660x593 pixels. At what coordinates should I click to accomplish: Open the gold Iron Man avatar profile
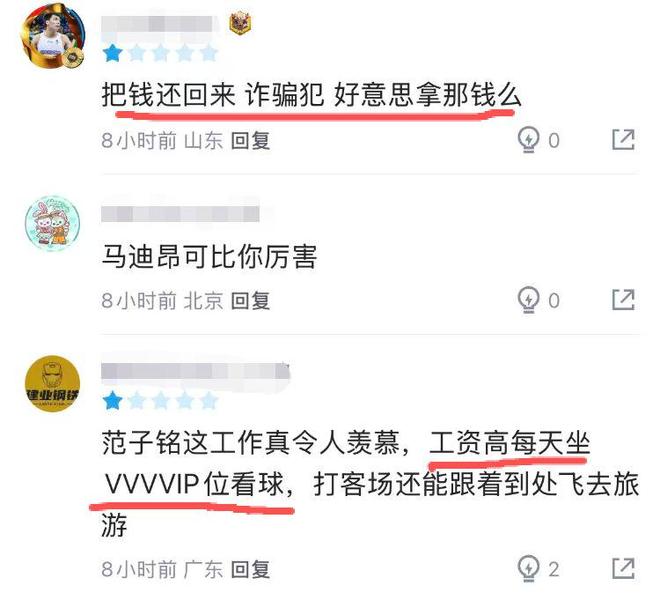click(52, 383)
